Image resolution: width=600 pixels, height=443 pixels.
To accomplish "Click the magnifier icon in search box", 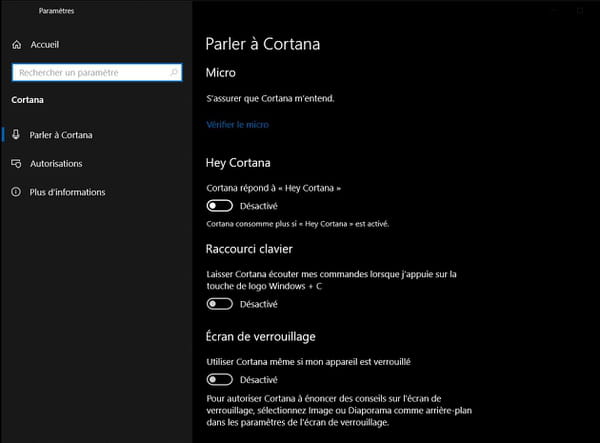I will (x=173, y=72).
